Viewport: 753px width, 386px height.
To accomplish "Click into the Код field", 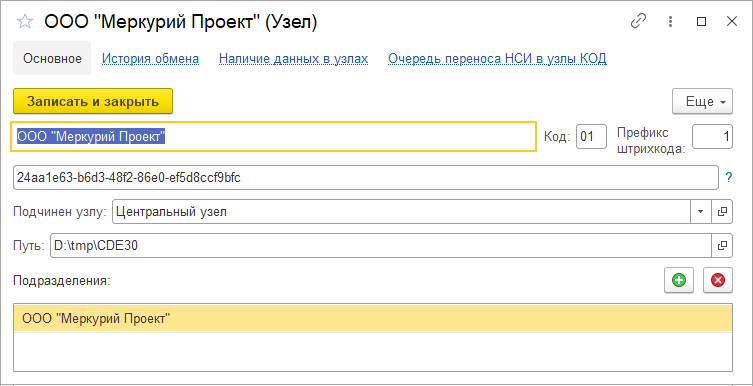I will 591,137.
